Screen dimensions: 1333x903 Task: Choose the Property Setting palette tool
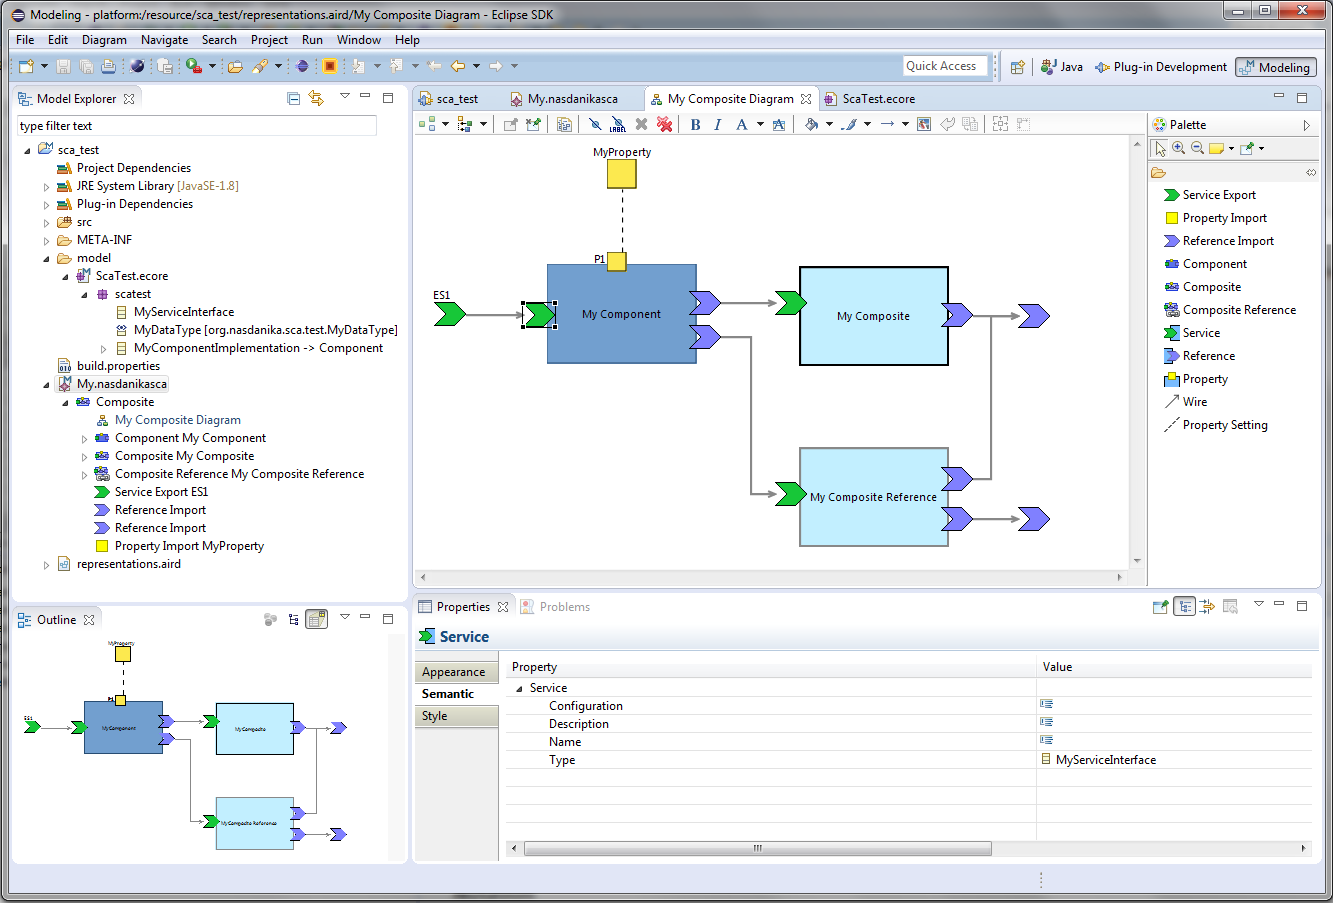coord(1216,425)
